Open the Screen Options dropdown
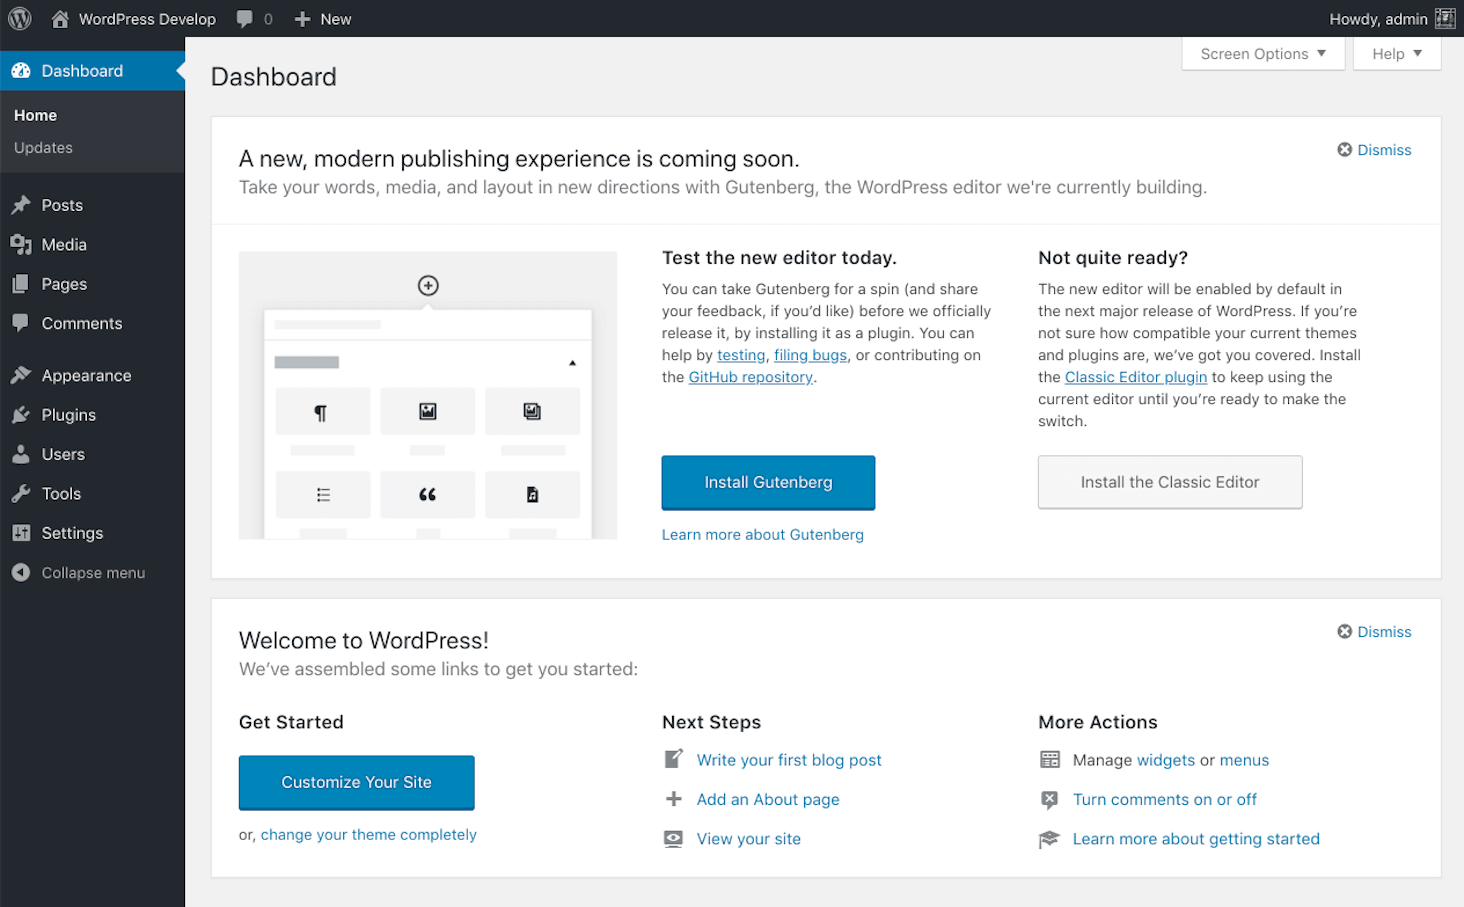This screenshot has height=907, width=1464. point(1262,53)
